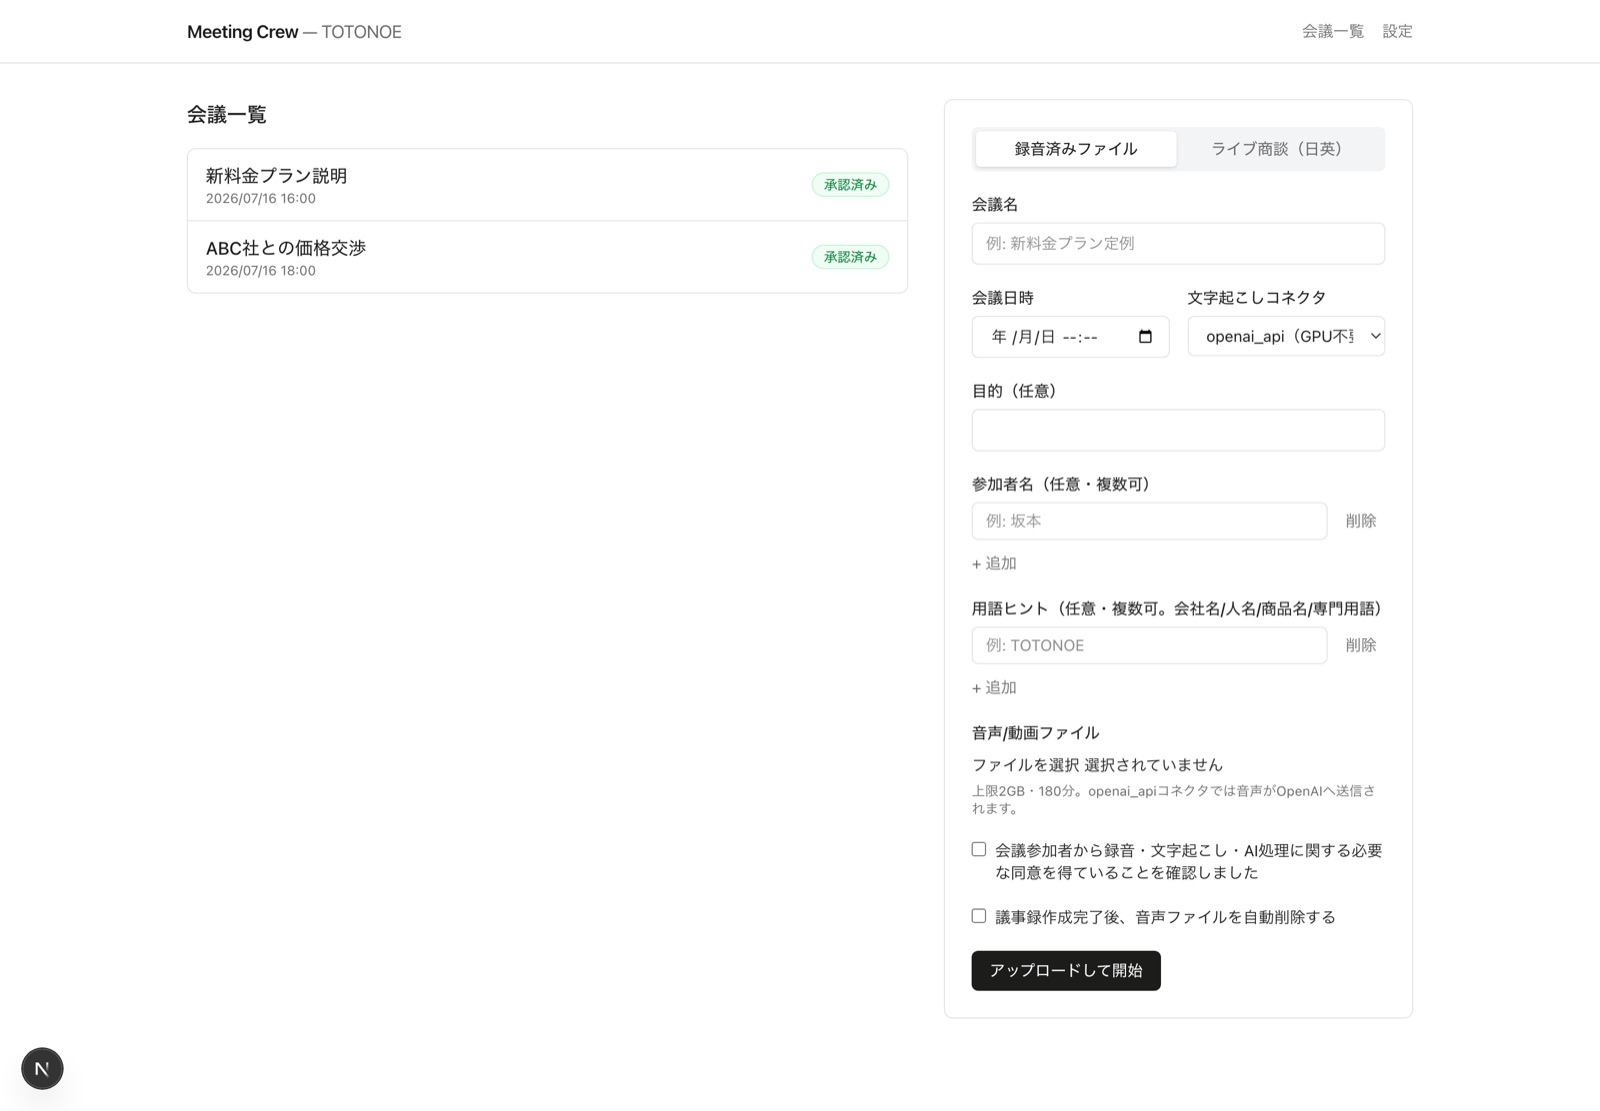Choose an audio file via ファイルを選択
The image size is (1600, 1111).
(x=1025, y=765)
